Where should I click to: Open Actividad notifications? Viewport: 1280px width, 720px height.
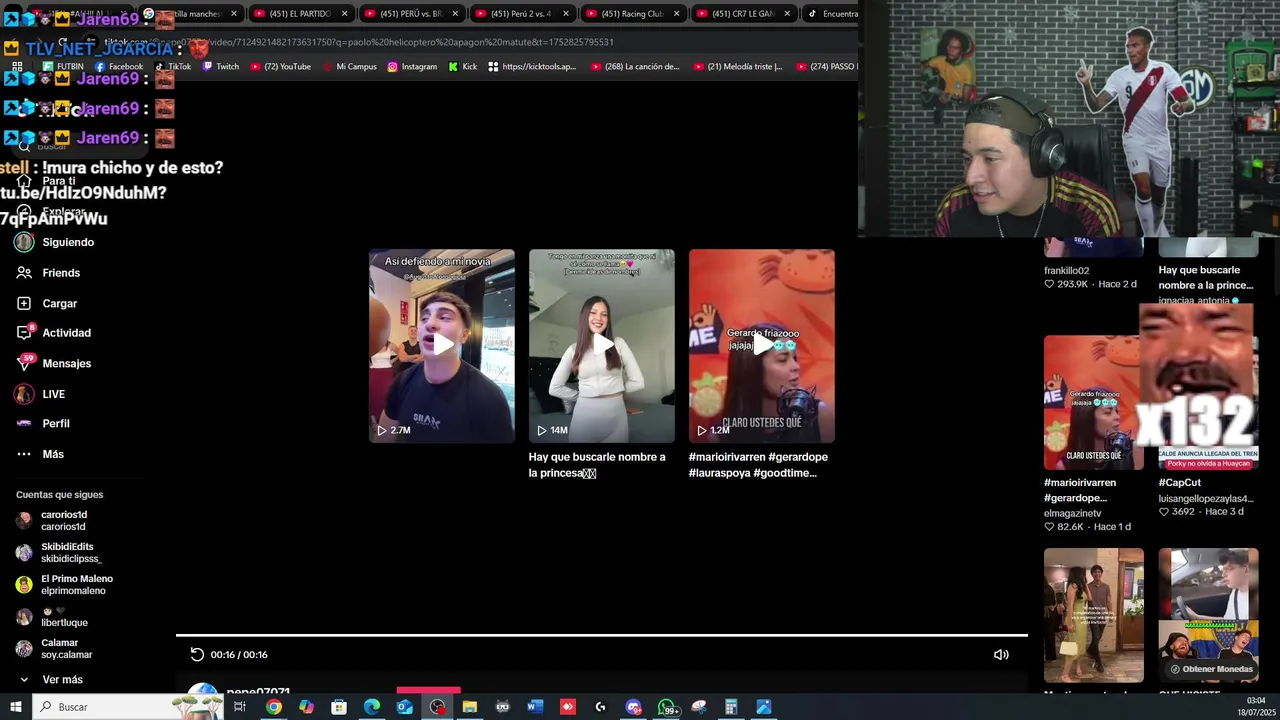tap(66, 333)
